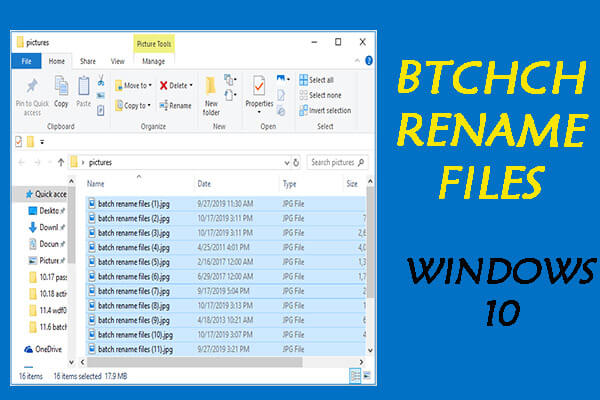The width and height of the screenshot is (600, 400).
Task: Open the File tab
Action: 26,61
